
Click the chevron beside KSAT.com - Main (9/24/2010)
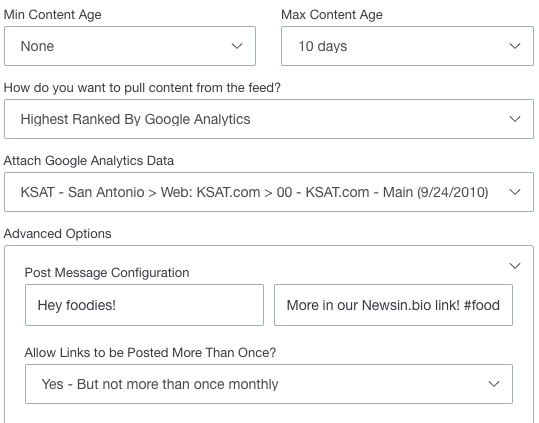click(x=515, y=192)
